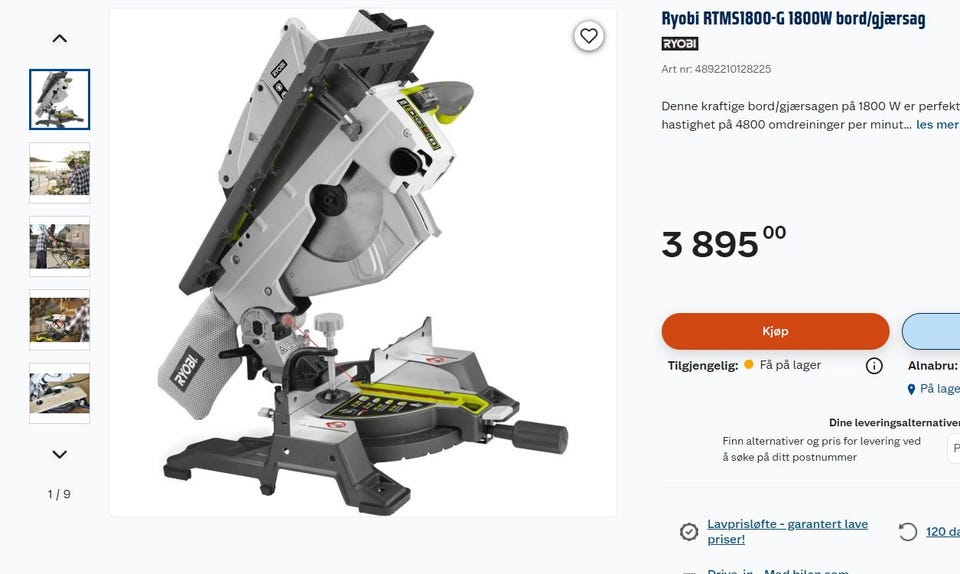Viewport: 960px width, 574px height.
Task: Click the Ryobi brand logo
Action: 680,43
